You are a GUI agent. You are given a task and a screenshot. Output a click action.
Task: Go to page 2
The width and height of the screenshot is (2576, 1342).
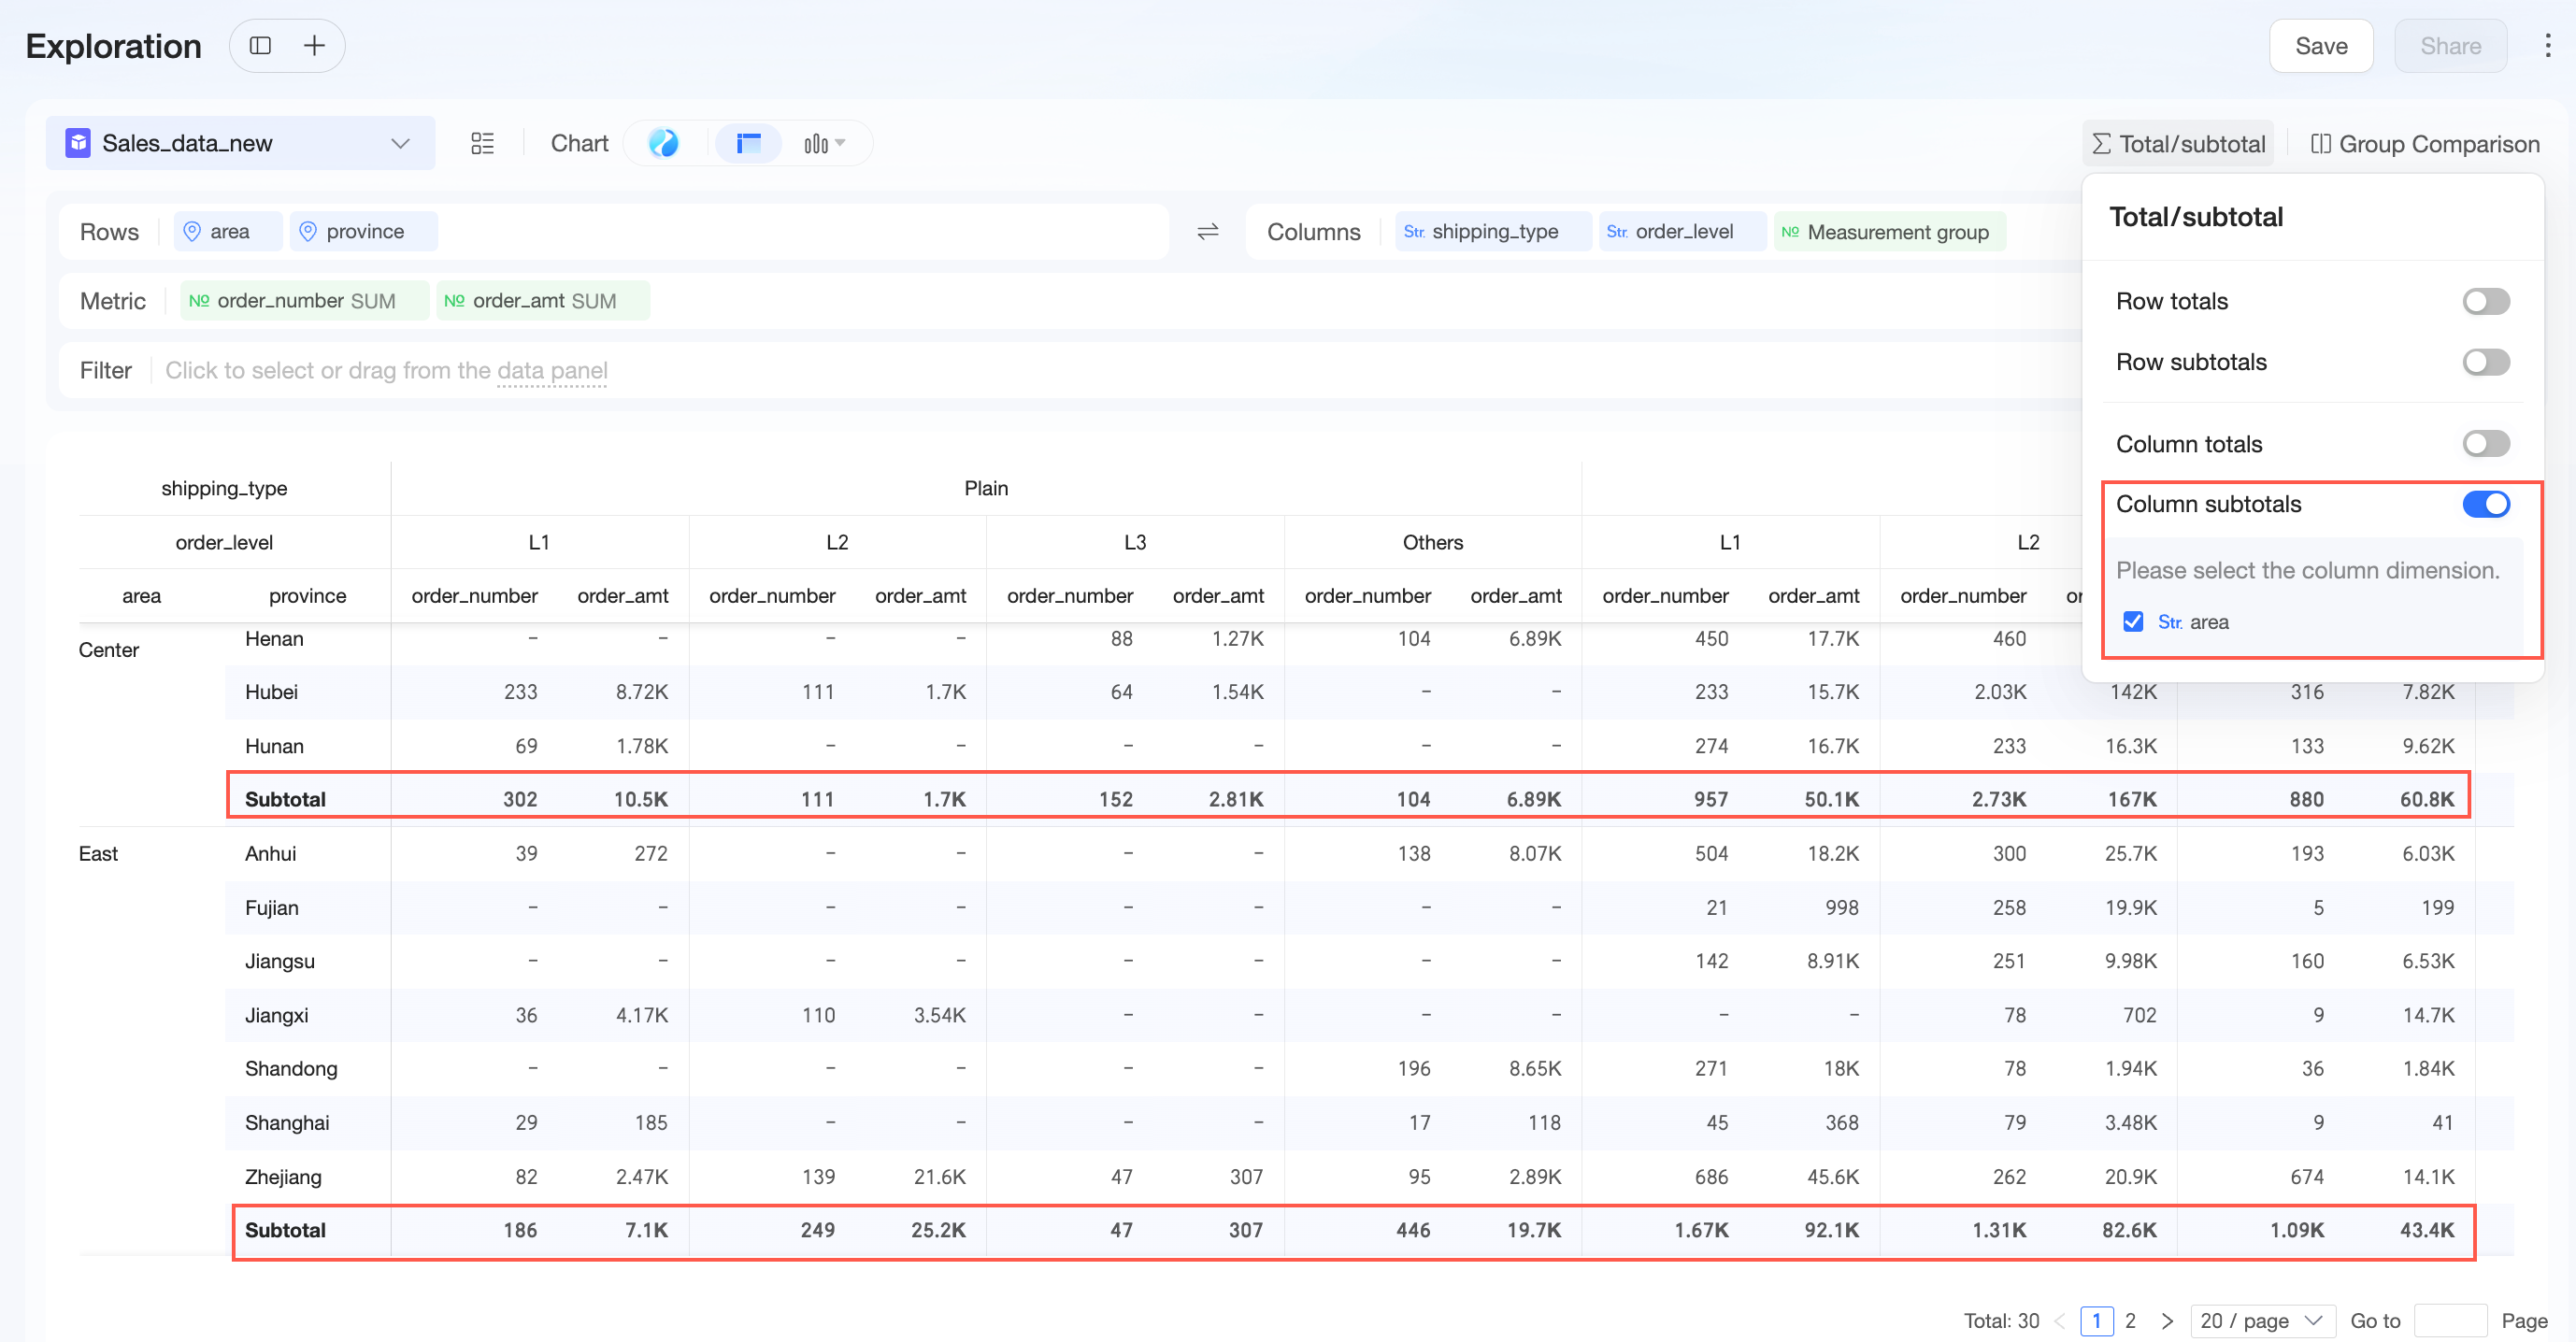coord(2130,1321)
